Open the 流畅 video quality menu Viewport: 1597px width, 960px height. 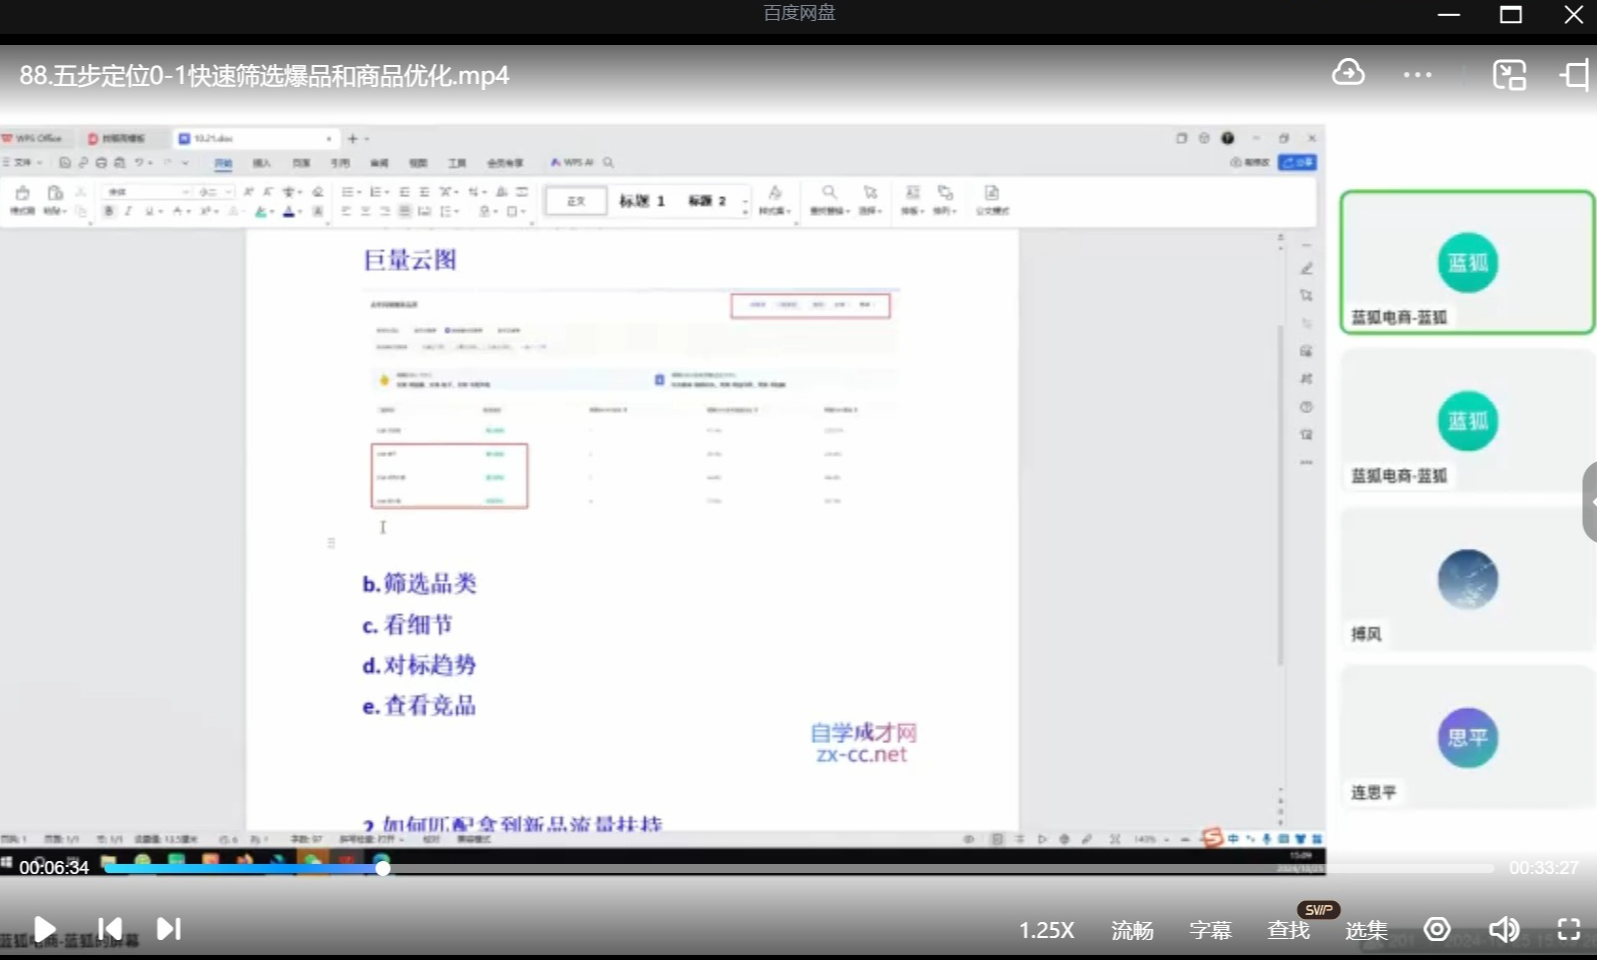(x=1132, y=931)
